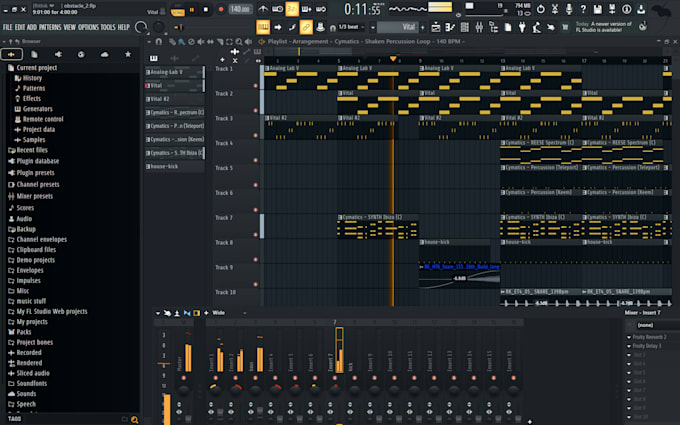The height and width of the screenshot is (425, 680).
Task: Click the Track 7 label in the playlist
Action: coord(224,218)
